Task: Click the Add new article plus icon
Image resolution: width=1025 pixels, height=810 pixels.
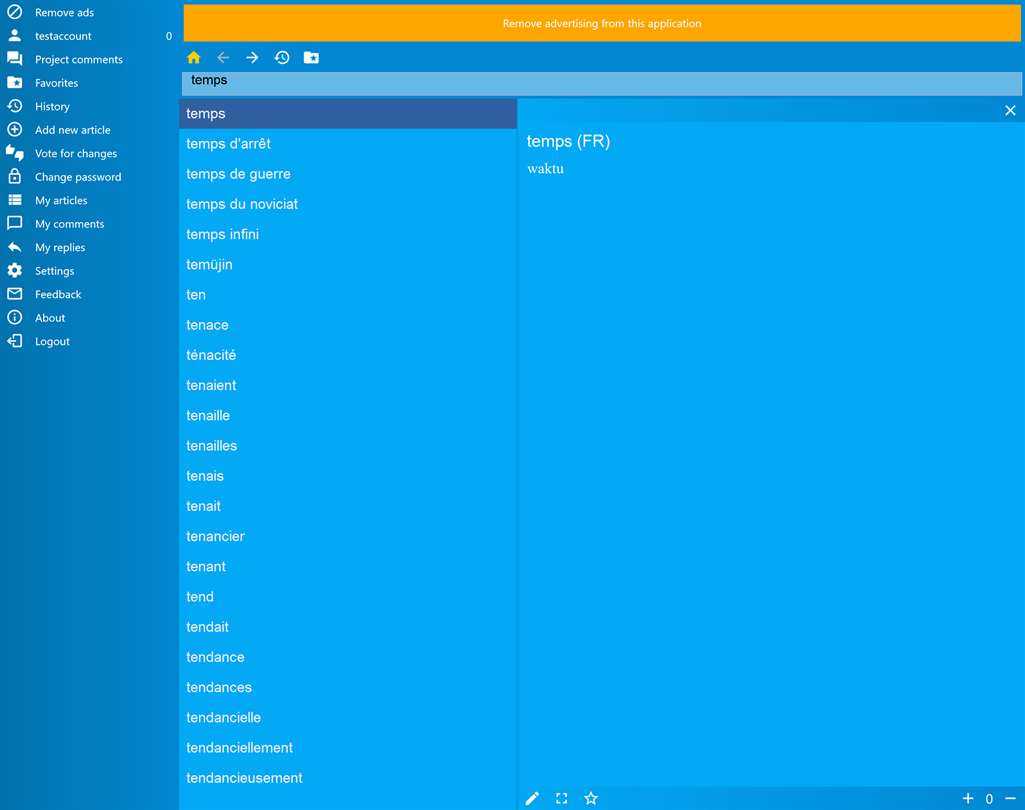Action: (x=14, y=129)
